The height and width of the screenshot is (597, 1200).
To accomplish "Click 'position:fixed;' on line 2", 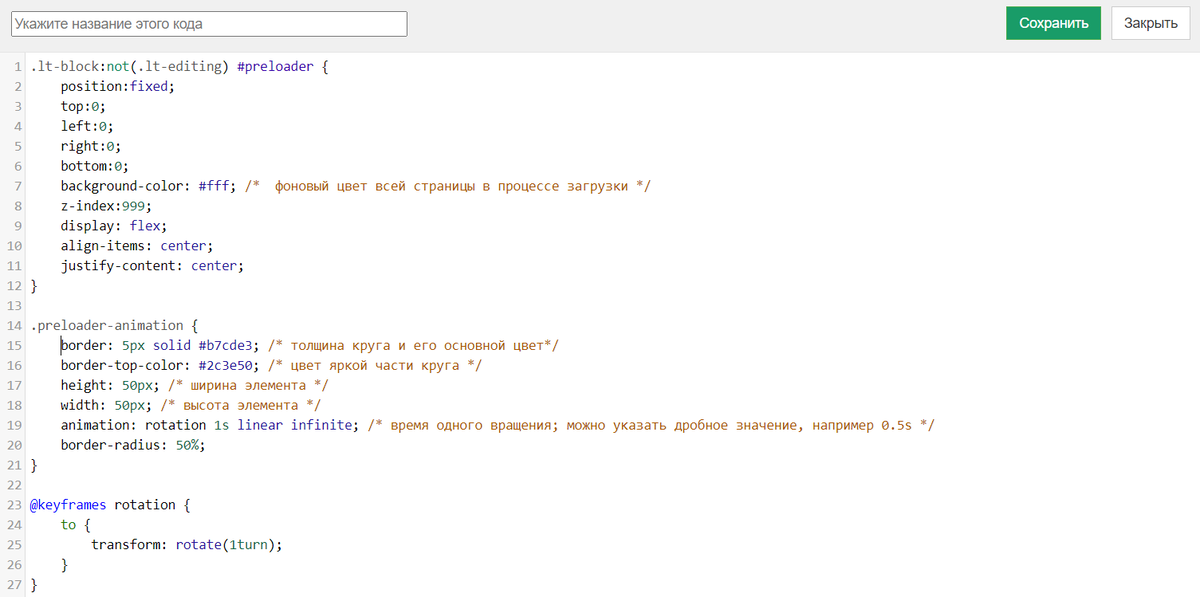I will point(118,86).
